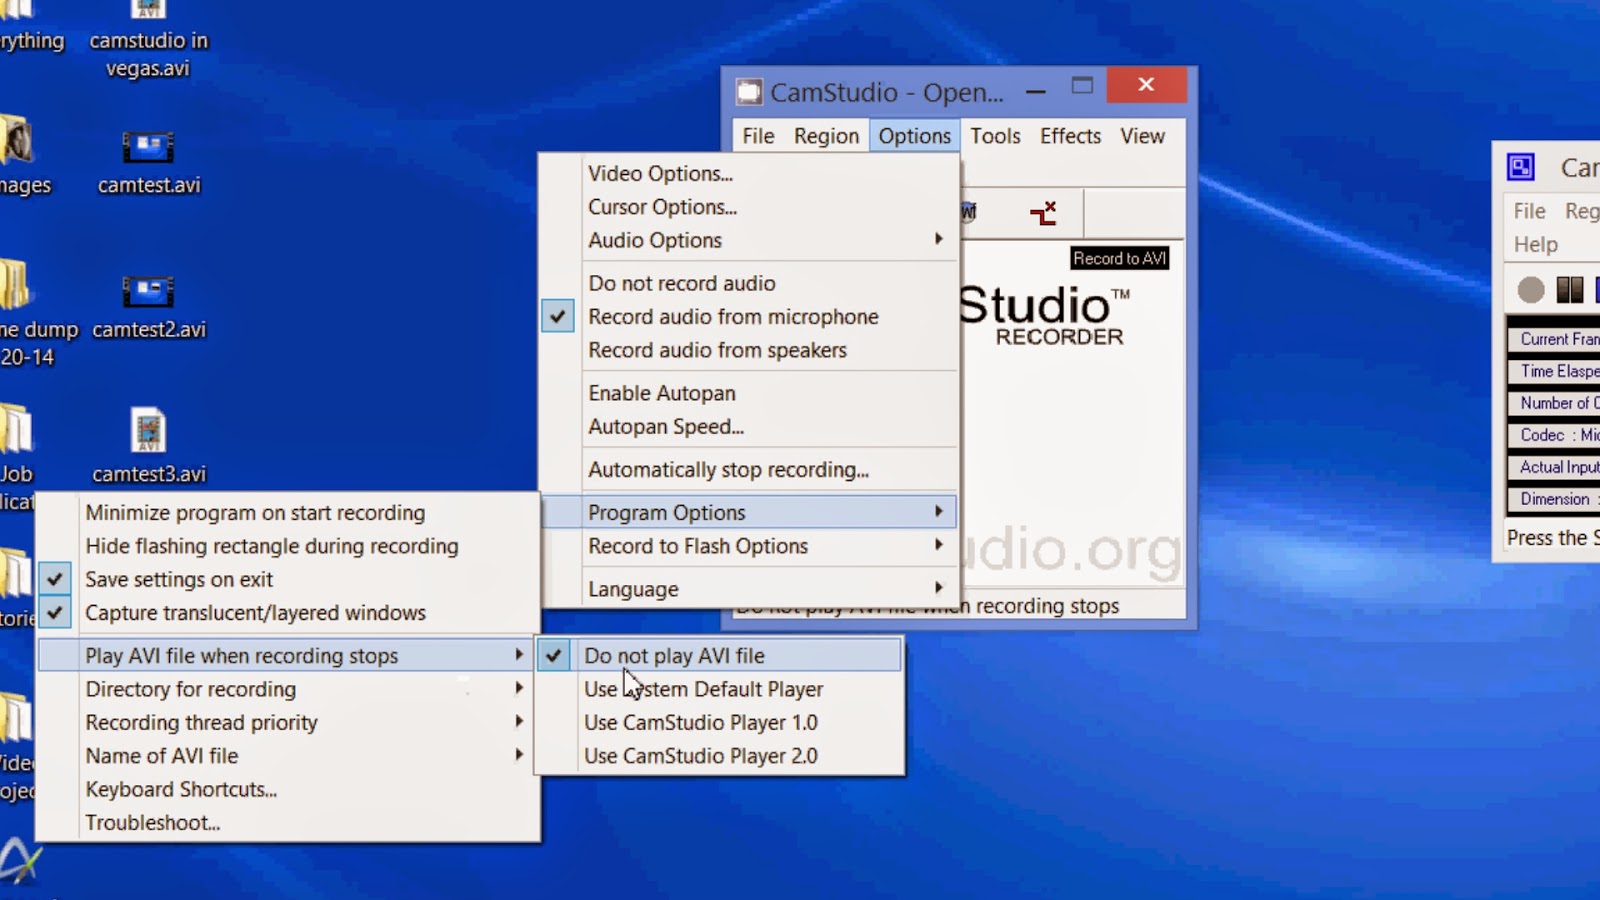The height and width of the screenshot is (900, 1600).
Task: Click the red stop recording toolbar icon
Action: coord(1044,212)
